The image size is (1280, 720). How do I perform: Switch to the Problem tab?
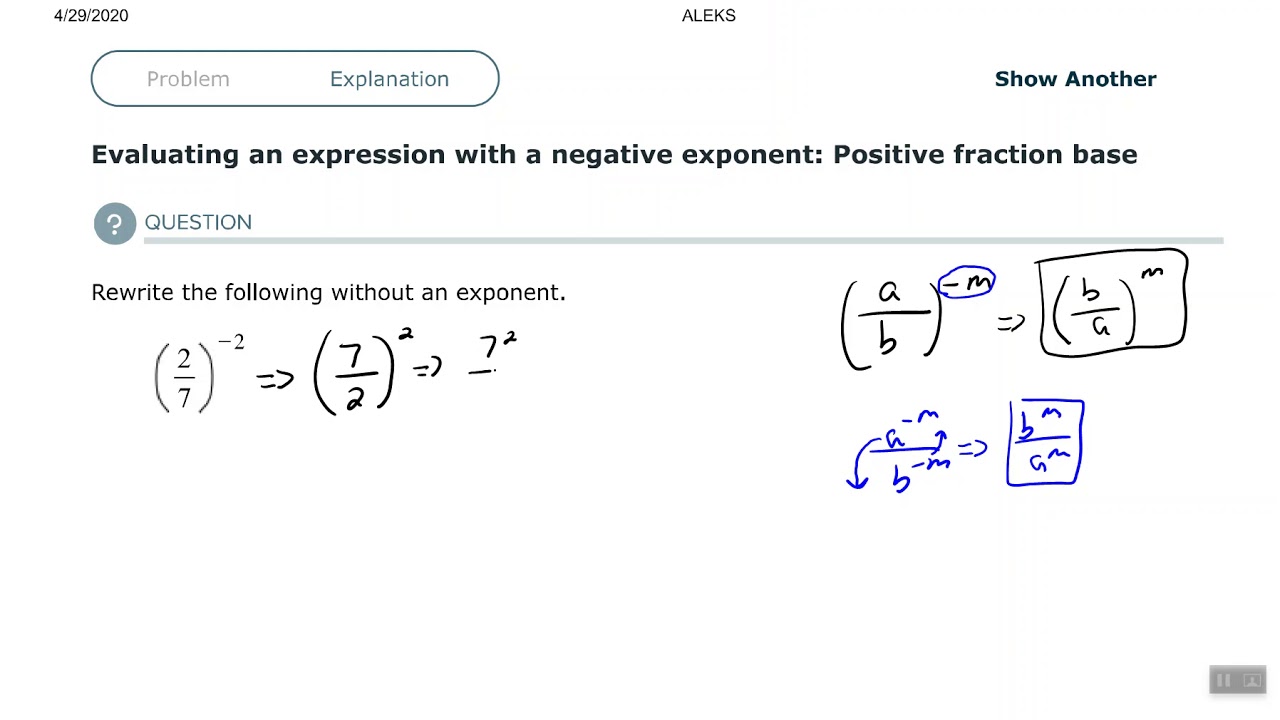click(x=188, y=79)
